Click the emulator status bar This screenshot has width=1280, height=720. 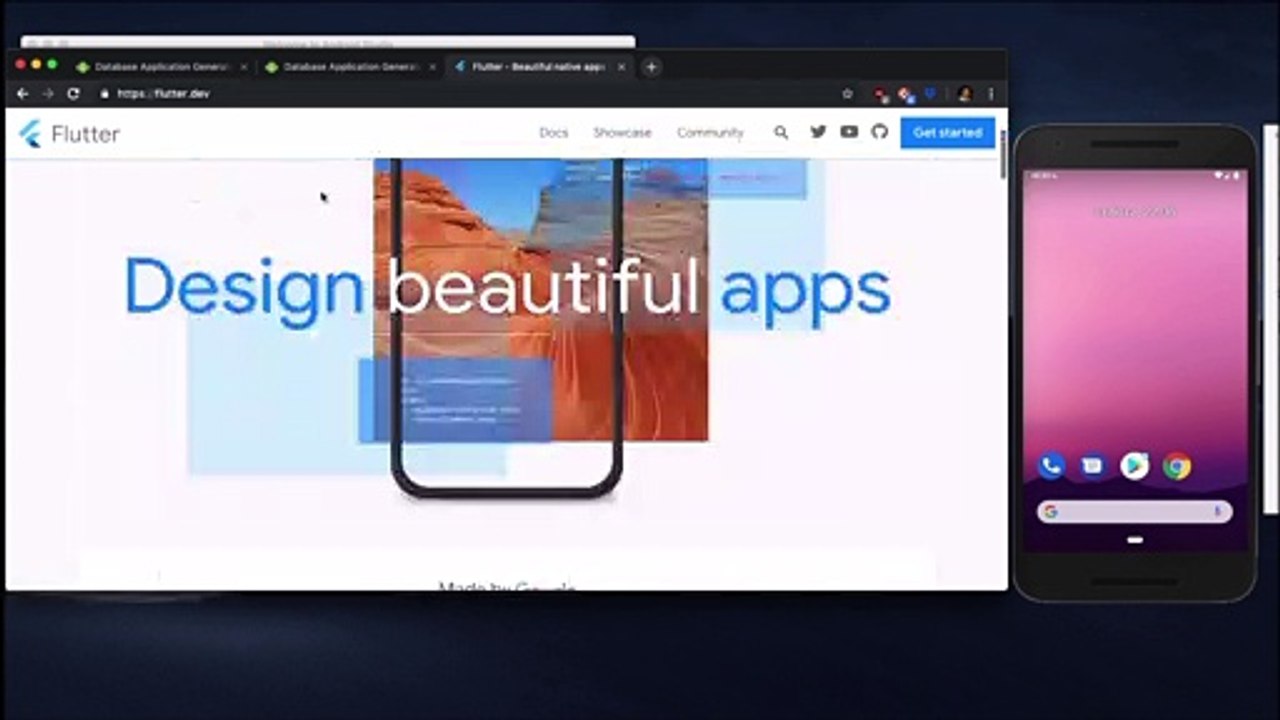pos(1135,176)
